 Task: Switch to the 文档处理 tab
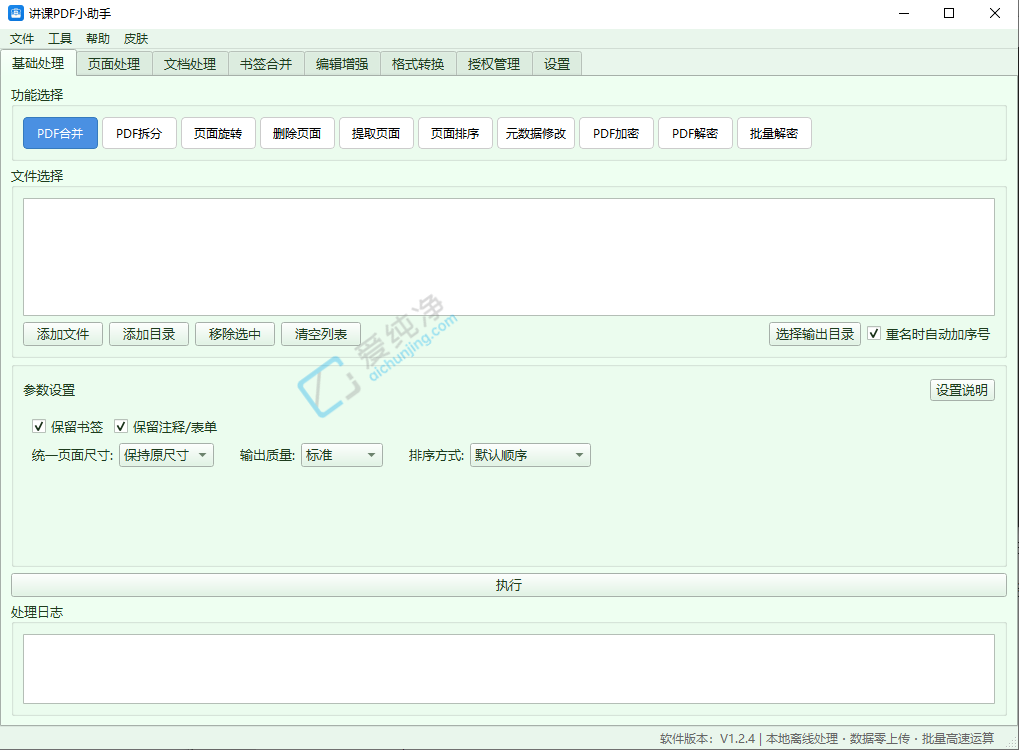(x=190, y=64)
